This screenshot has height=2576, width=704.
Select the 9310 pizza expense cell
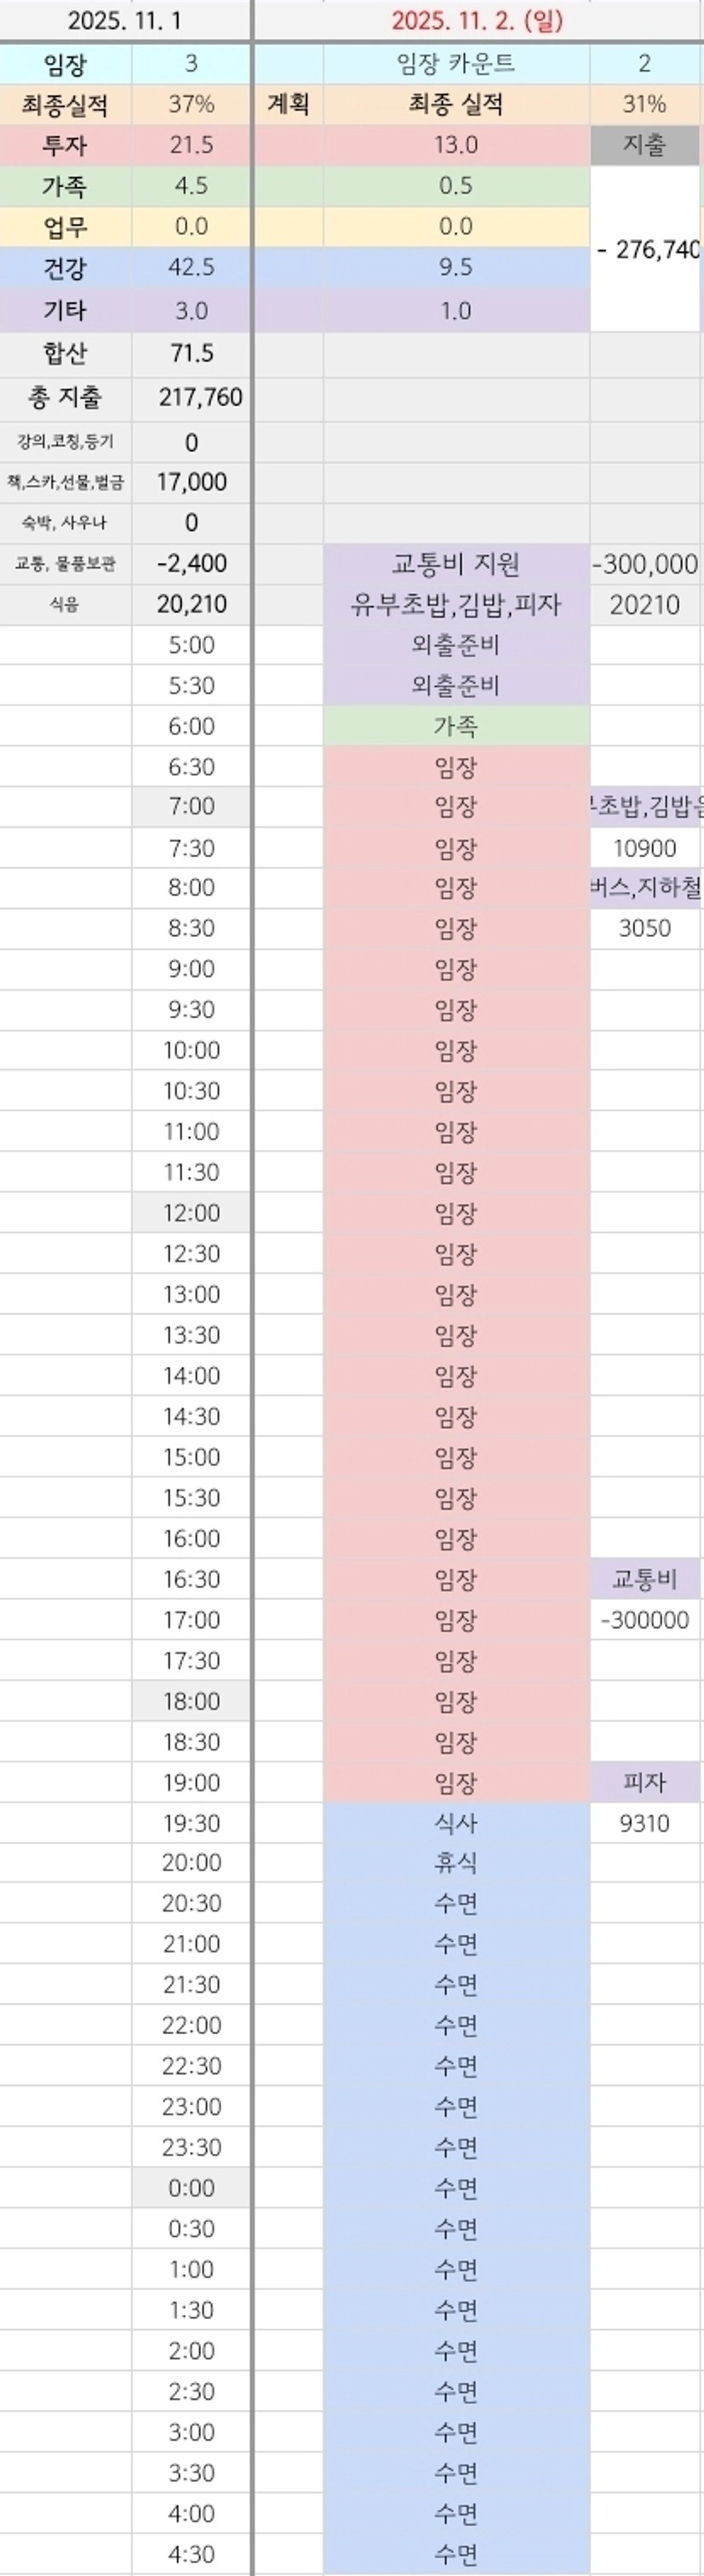point(644,1823)
